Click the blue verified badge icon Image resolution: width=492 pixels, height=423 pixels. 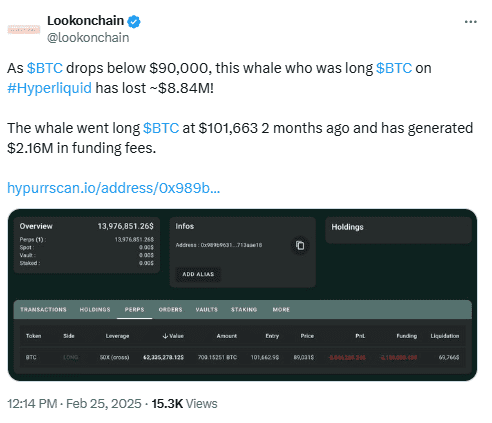[134, 22]
